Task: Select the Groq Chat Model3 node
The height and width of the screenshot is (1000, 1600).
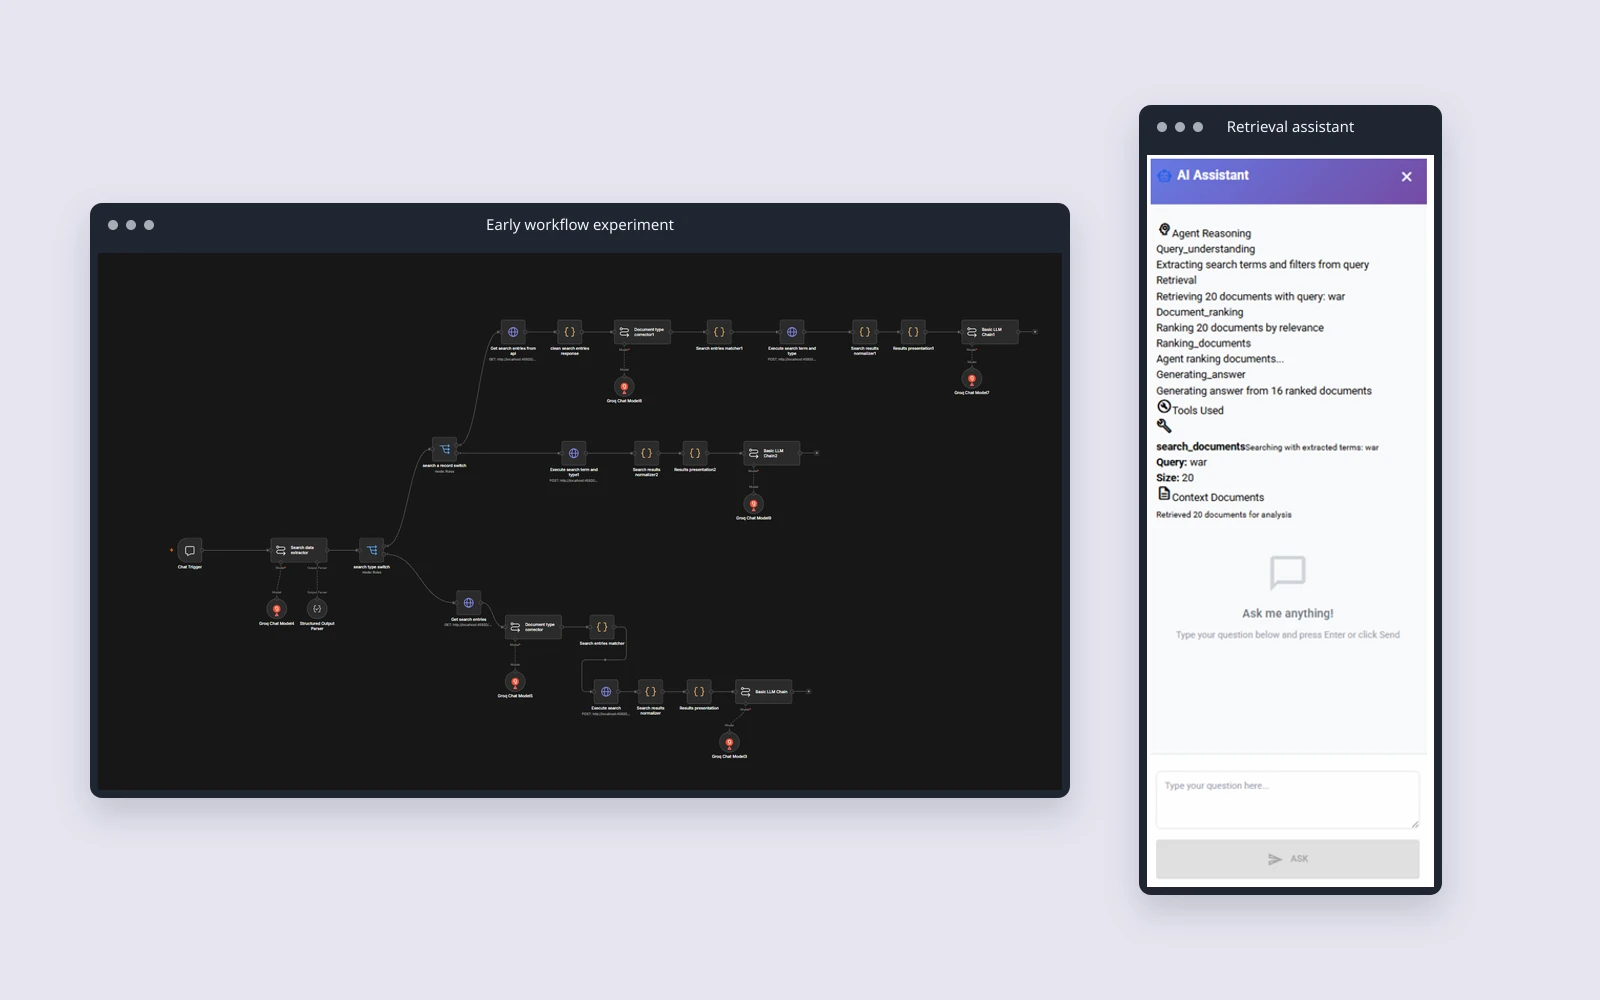Action: click(x=730, y=742)
